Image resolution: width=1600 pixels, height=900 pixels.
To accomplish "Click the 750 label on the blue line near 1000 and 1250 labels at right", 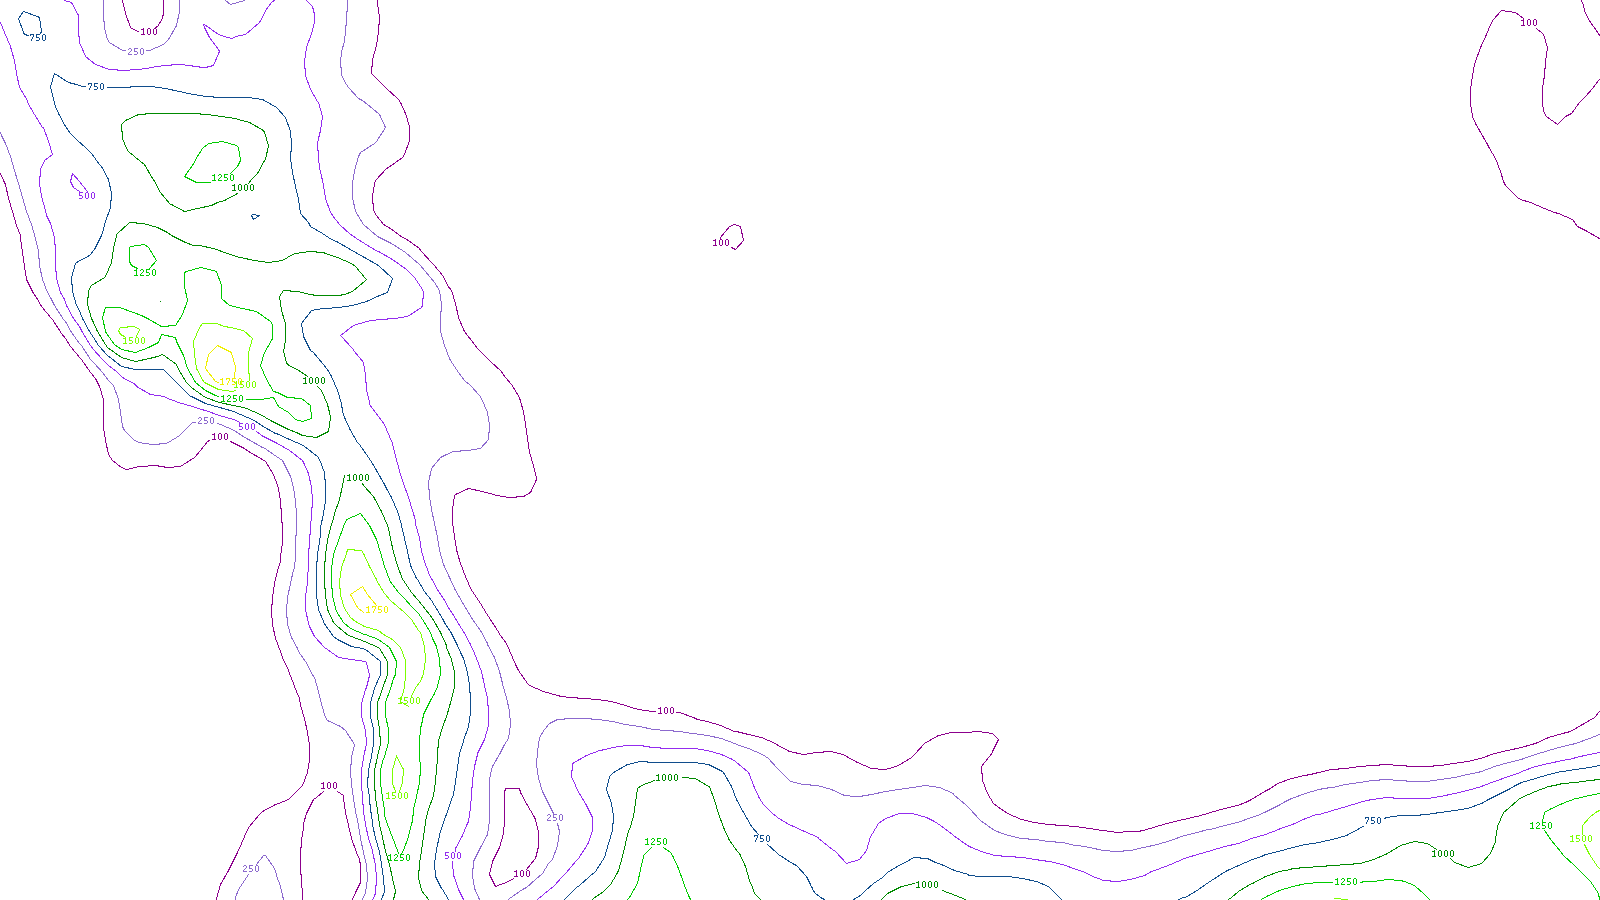I will (x=1373, y=821).
